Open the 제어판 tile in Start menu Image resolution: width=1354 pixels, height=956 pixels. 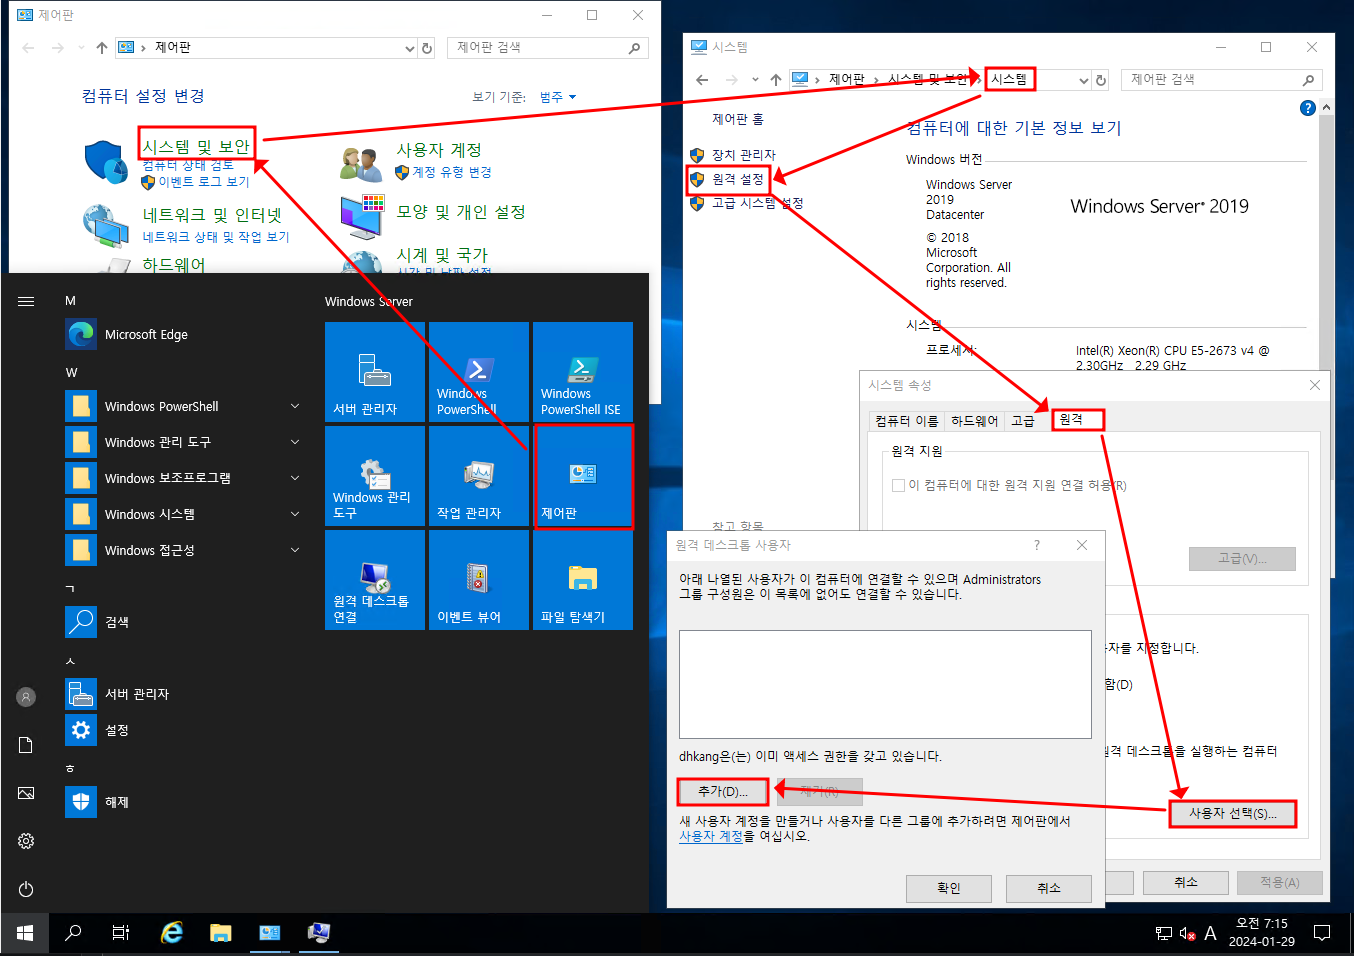[583, 476]
